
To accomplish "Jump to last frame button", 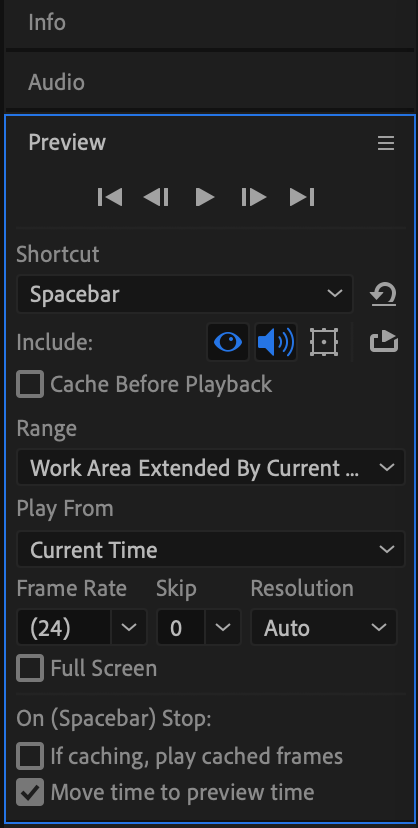I will 302,197.
